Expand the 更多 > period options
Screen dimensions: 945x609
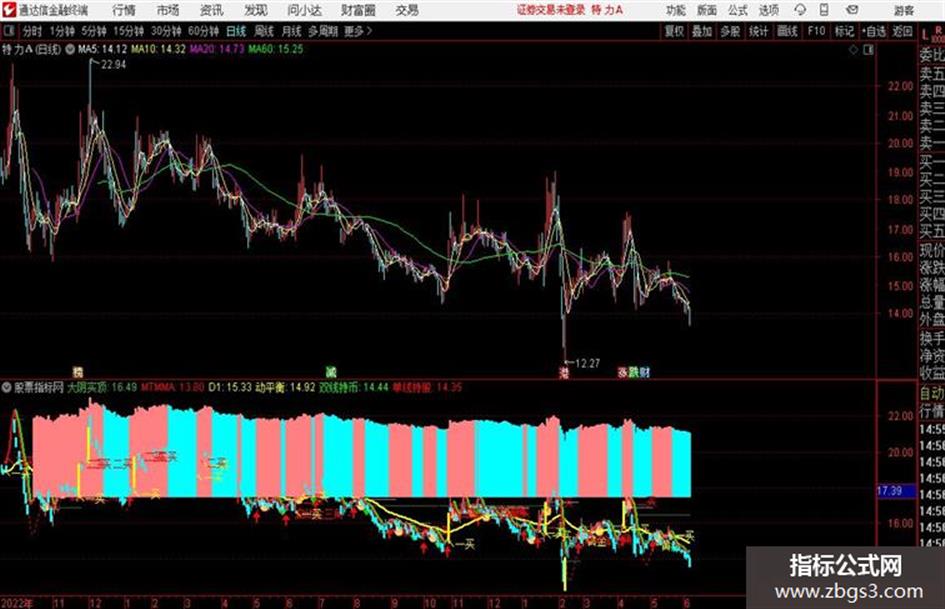358,31
